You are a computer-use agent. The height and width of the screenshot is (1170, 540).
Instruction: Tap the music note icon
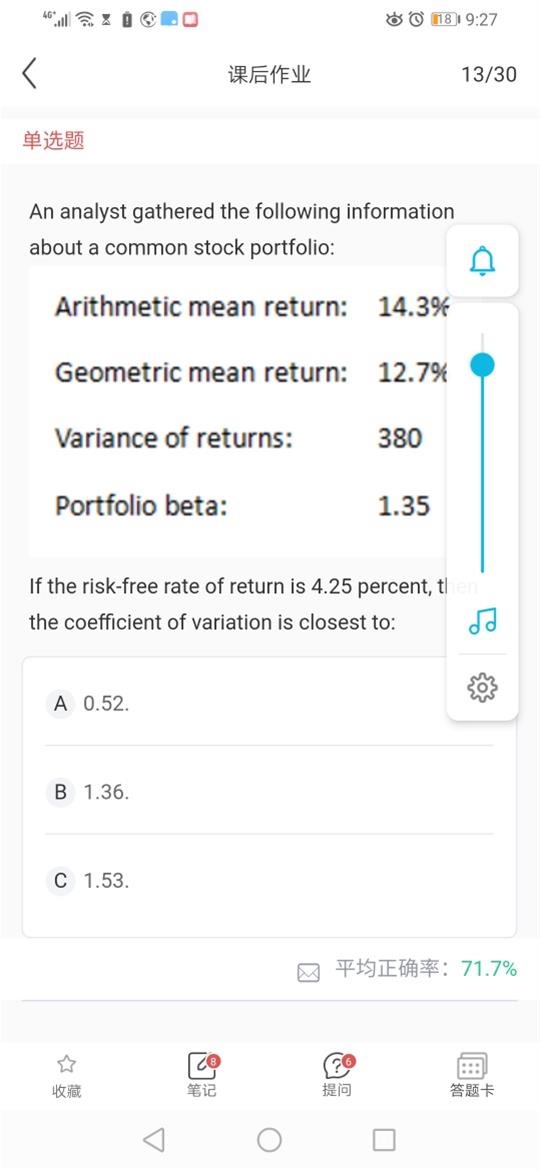tap(483, 620)
